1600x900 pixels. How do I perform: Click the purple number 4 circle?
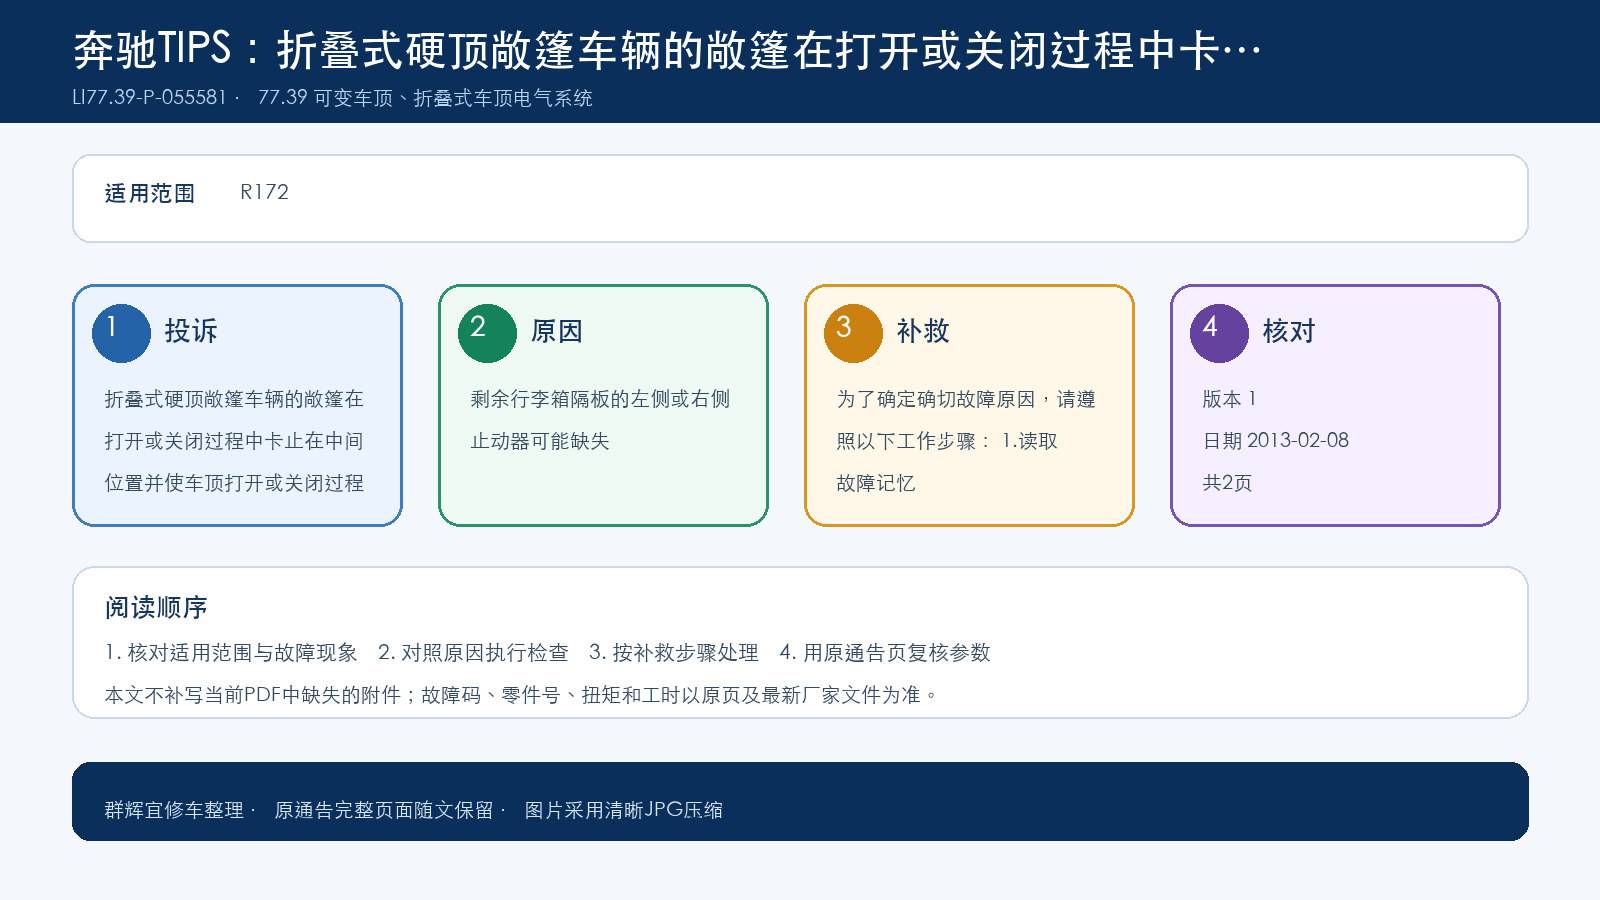pos(1219,333)
